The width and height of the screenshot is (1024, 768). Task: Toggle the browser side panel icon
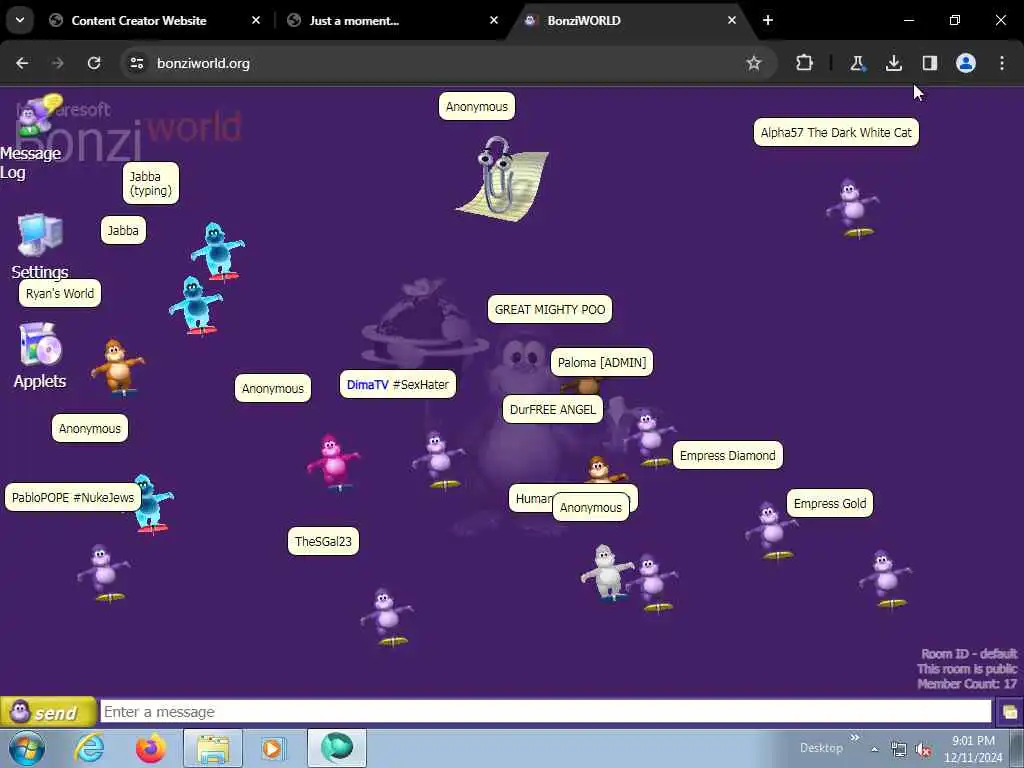929,63
